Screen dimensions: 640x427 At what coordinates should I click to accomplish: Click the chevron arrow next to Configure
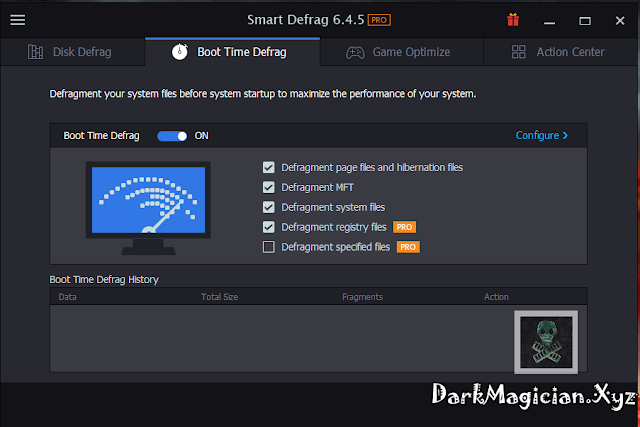coord(565,136)
